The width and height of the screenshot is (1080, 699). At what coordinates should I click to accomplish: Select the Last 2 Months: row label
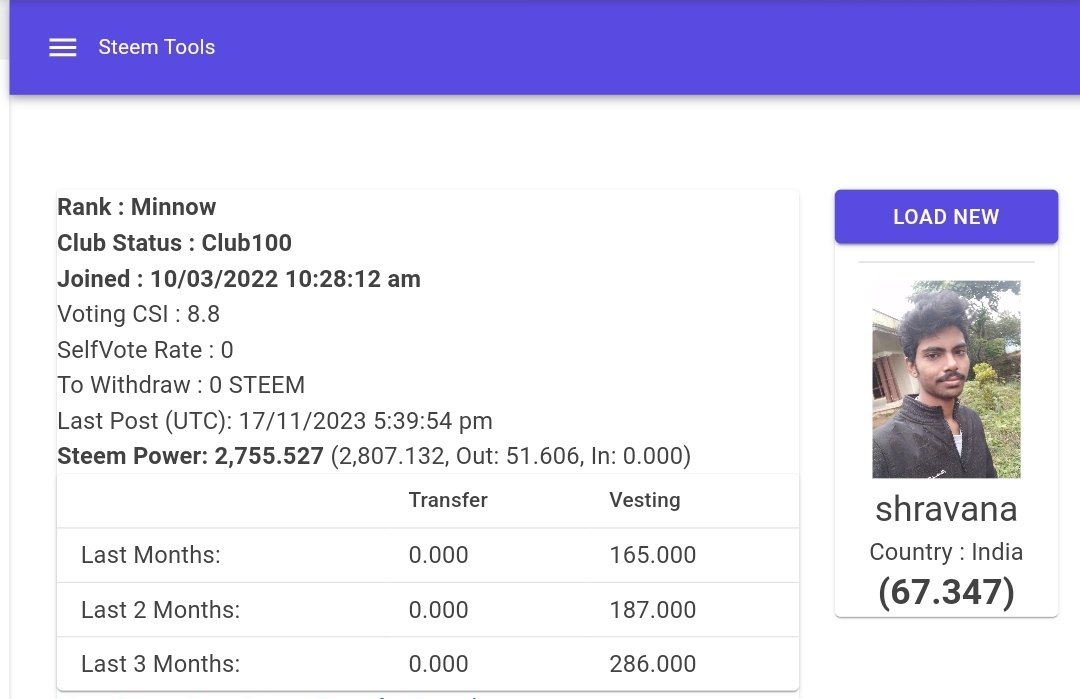[x=160, y=609]
